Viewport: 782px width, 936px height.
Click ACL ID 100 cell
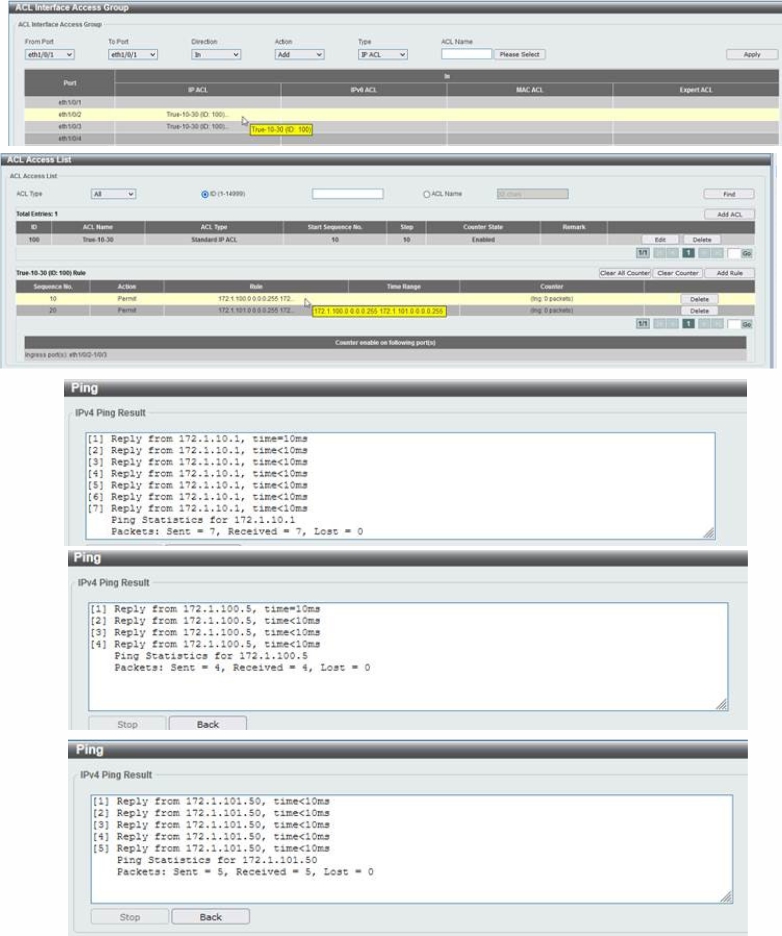click(34, 239)
